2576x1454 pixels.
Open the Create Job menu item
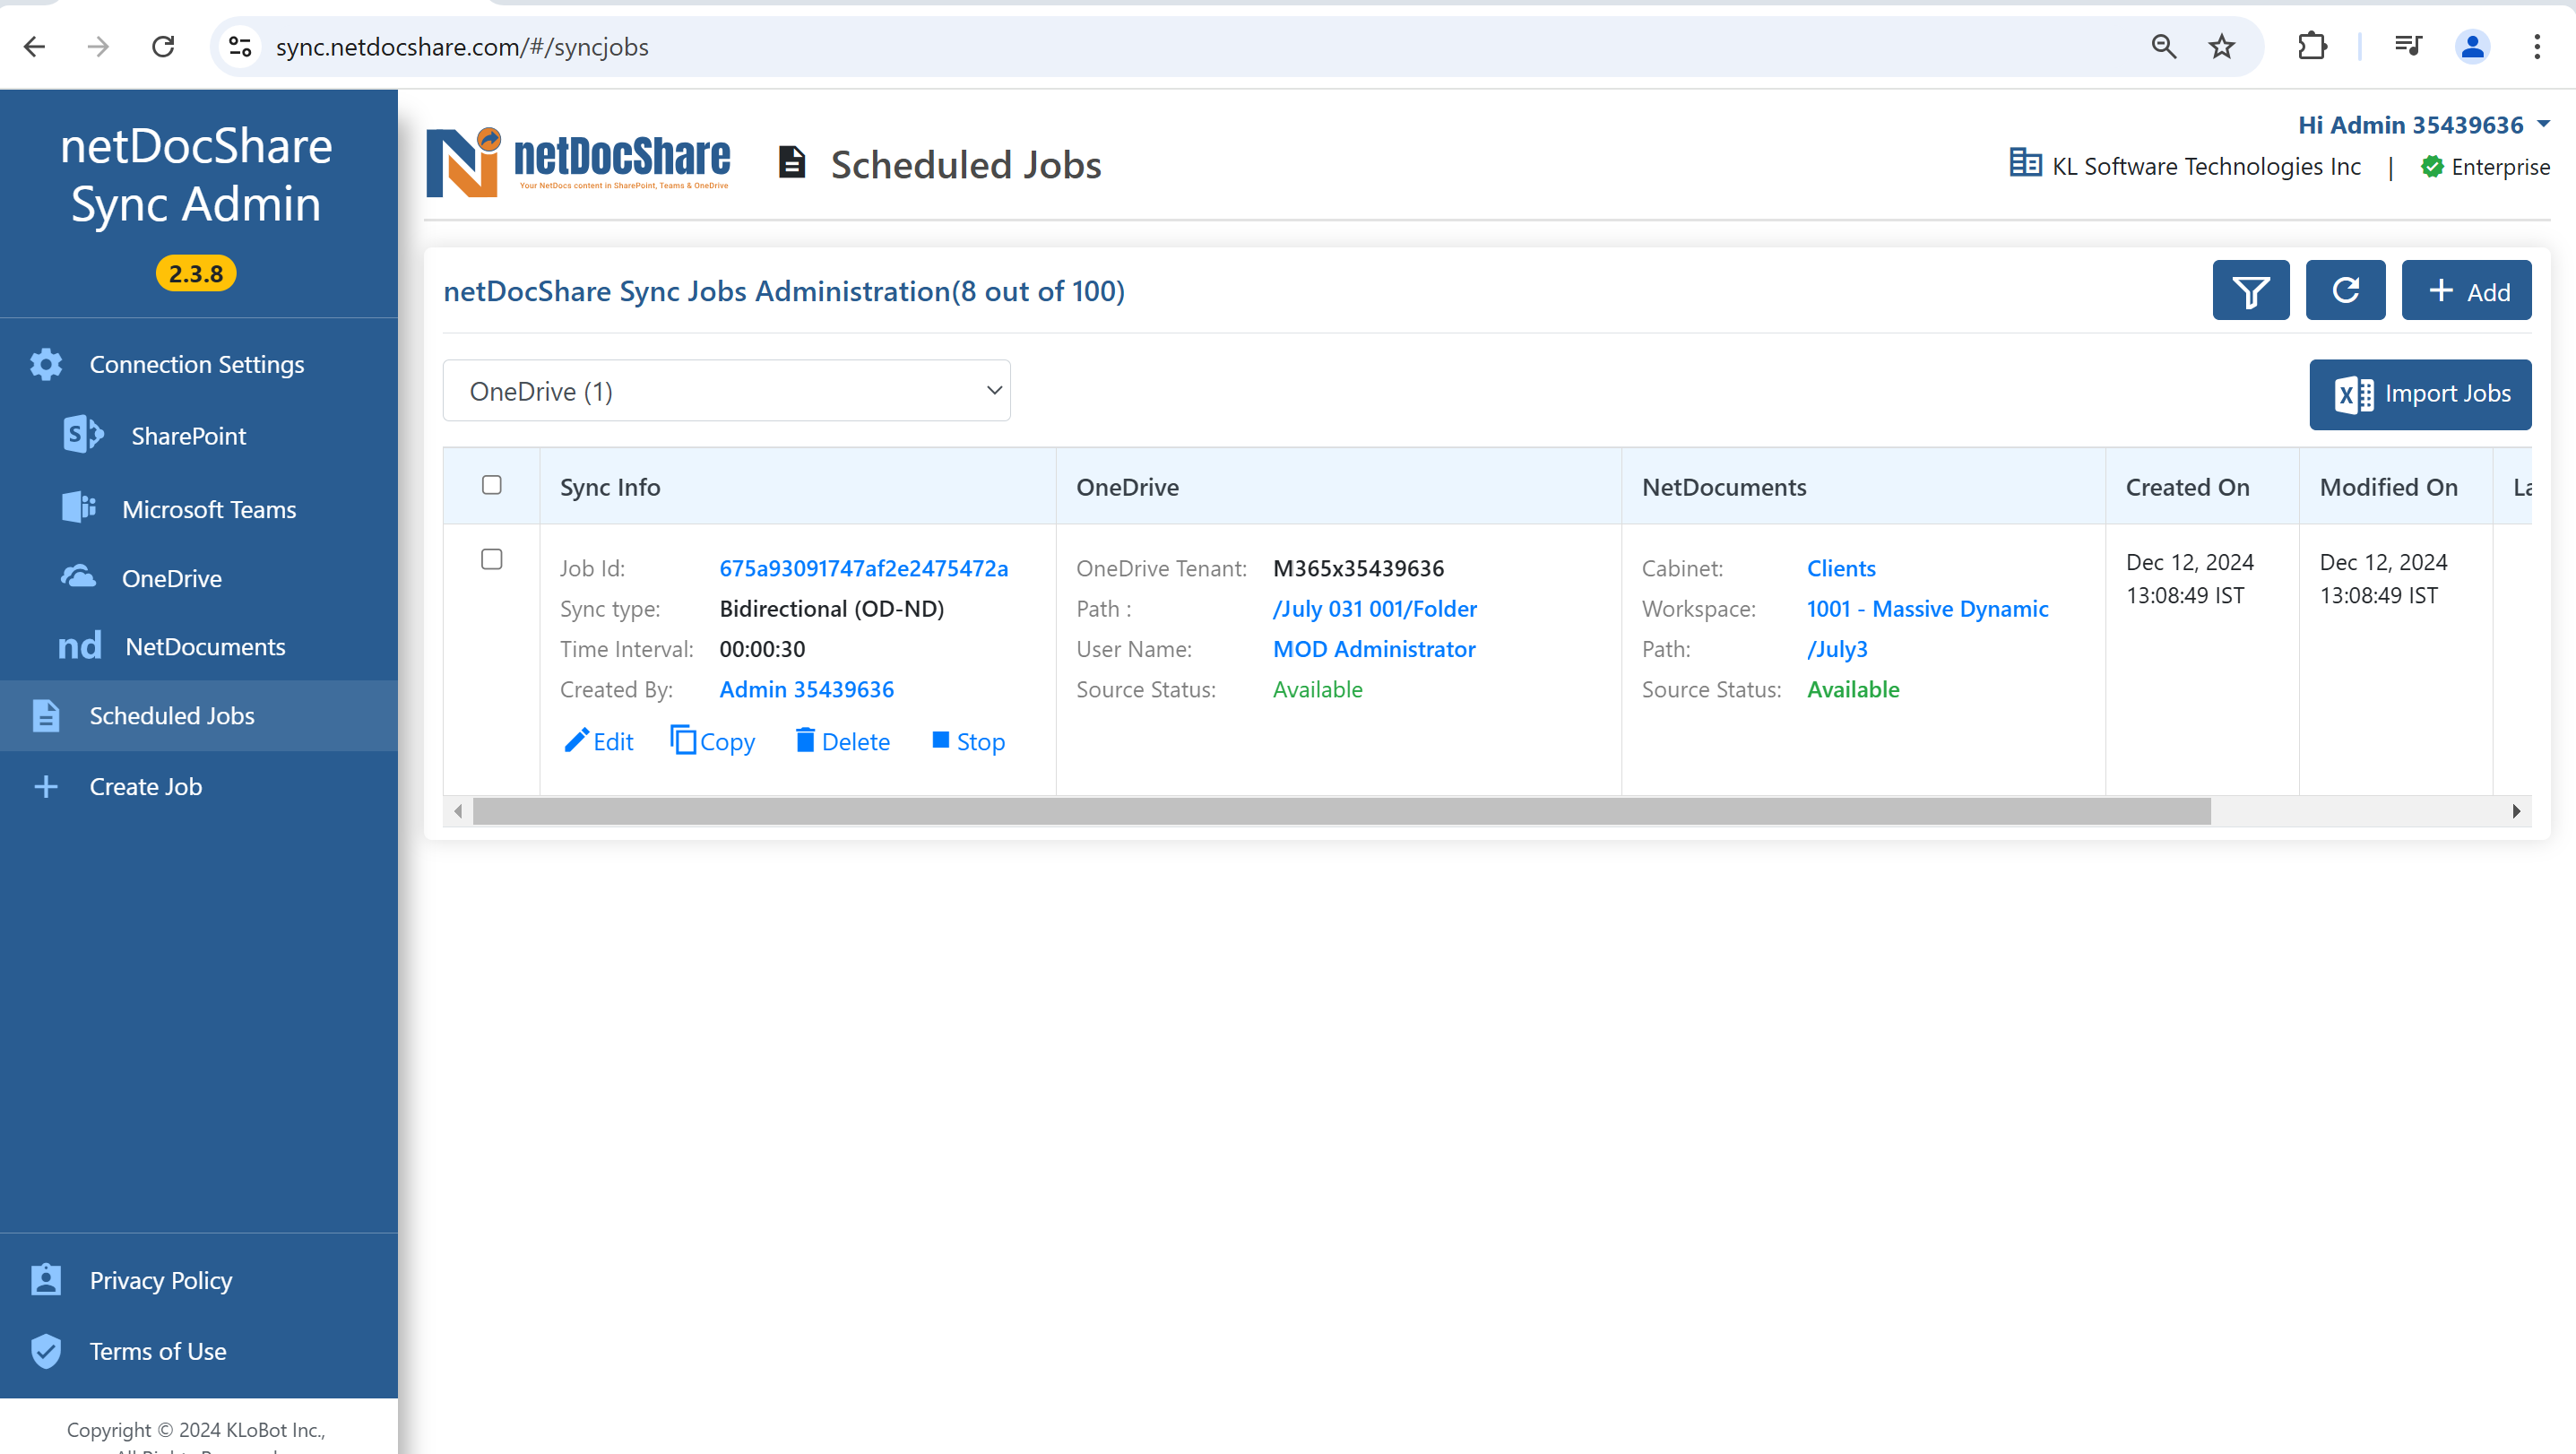coord(145,785)
